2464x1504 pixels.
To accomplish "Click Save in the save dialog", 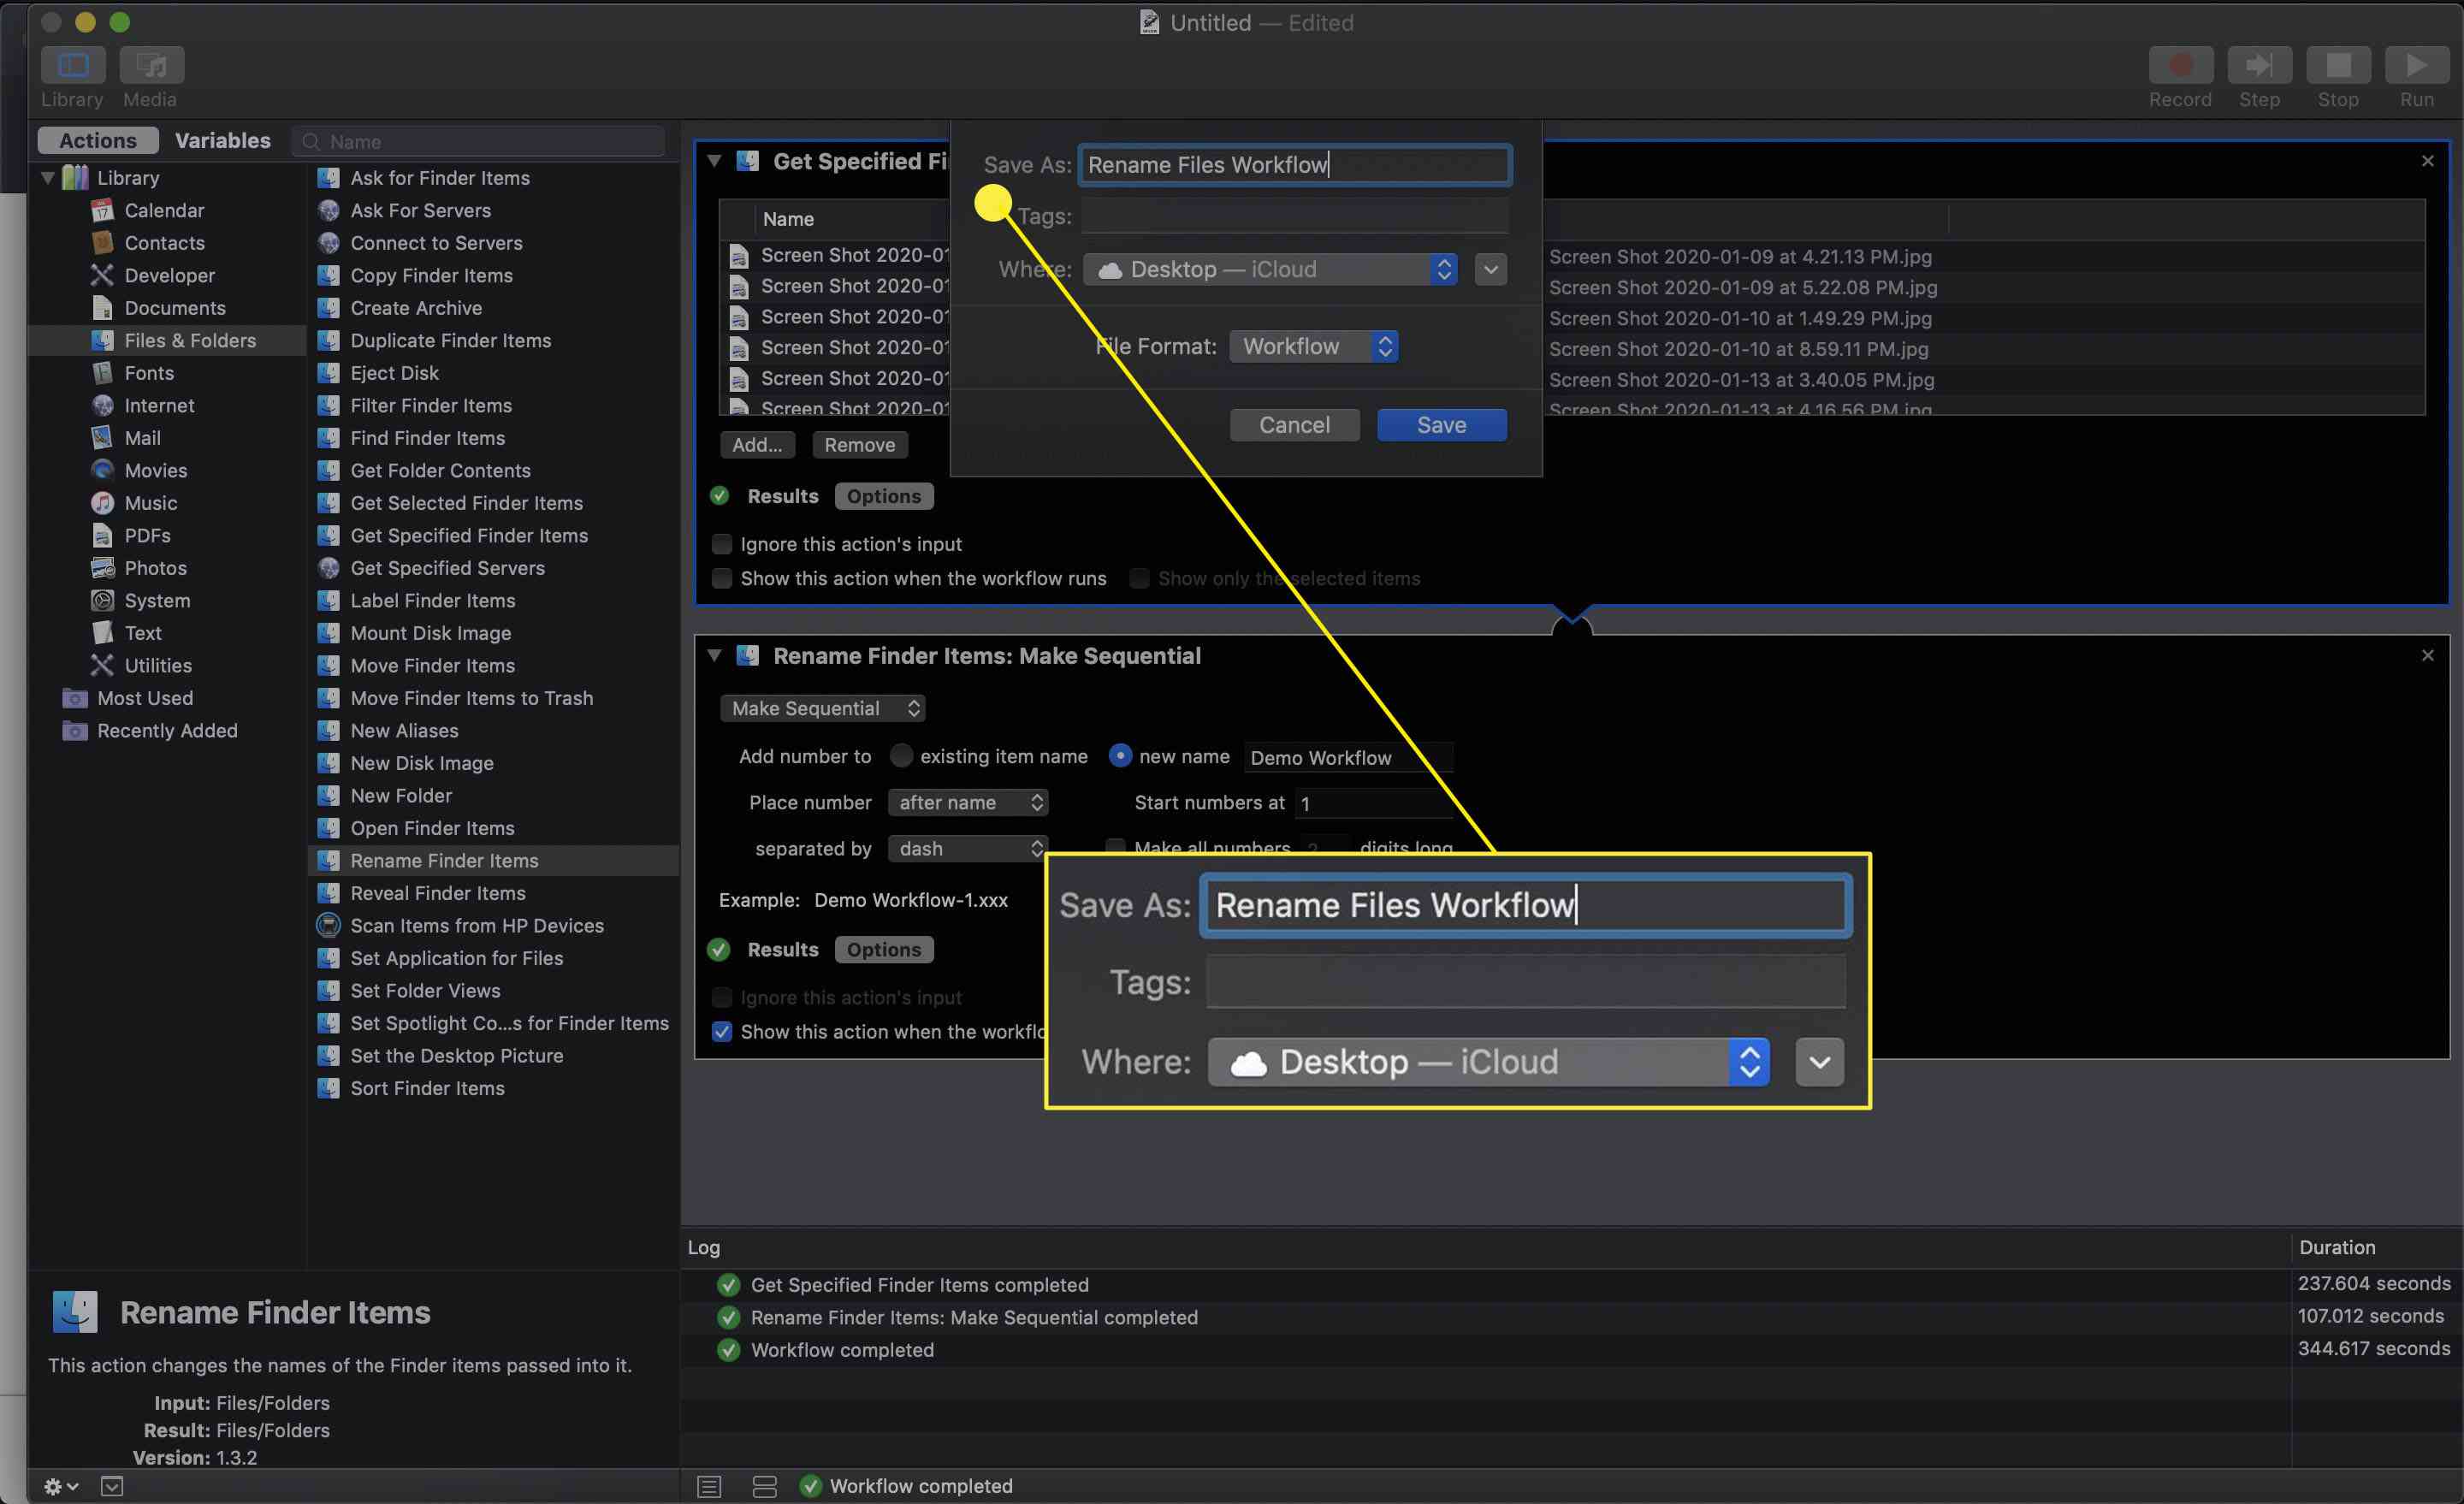I will [1441, 425].
